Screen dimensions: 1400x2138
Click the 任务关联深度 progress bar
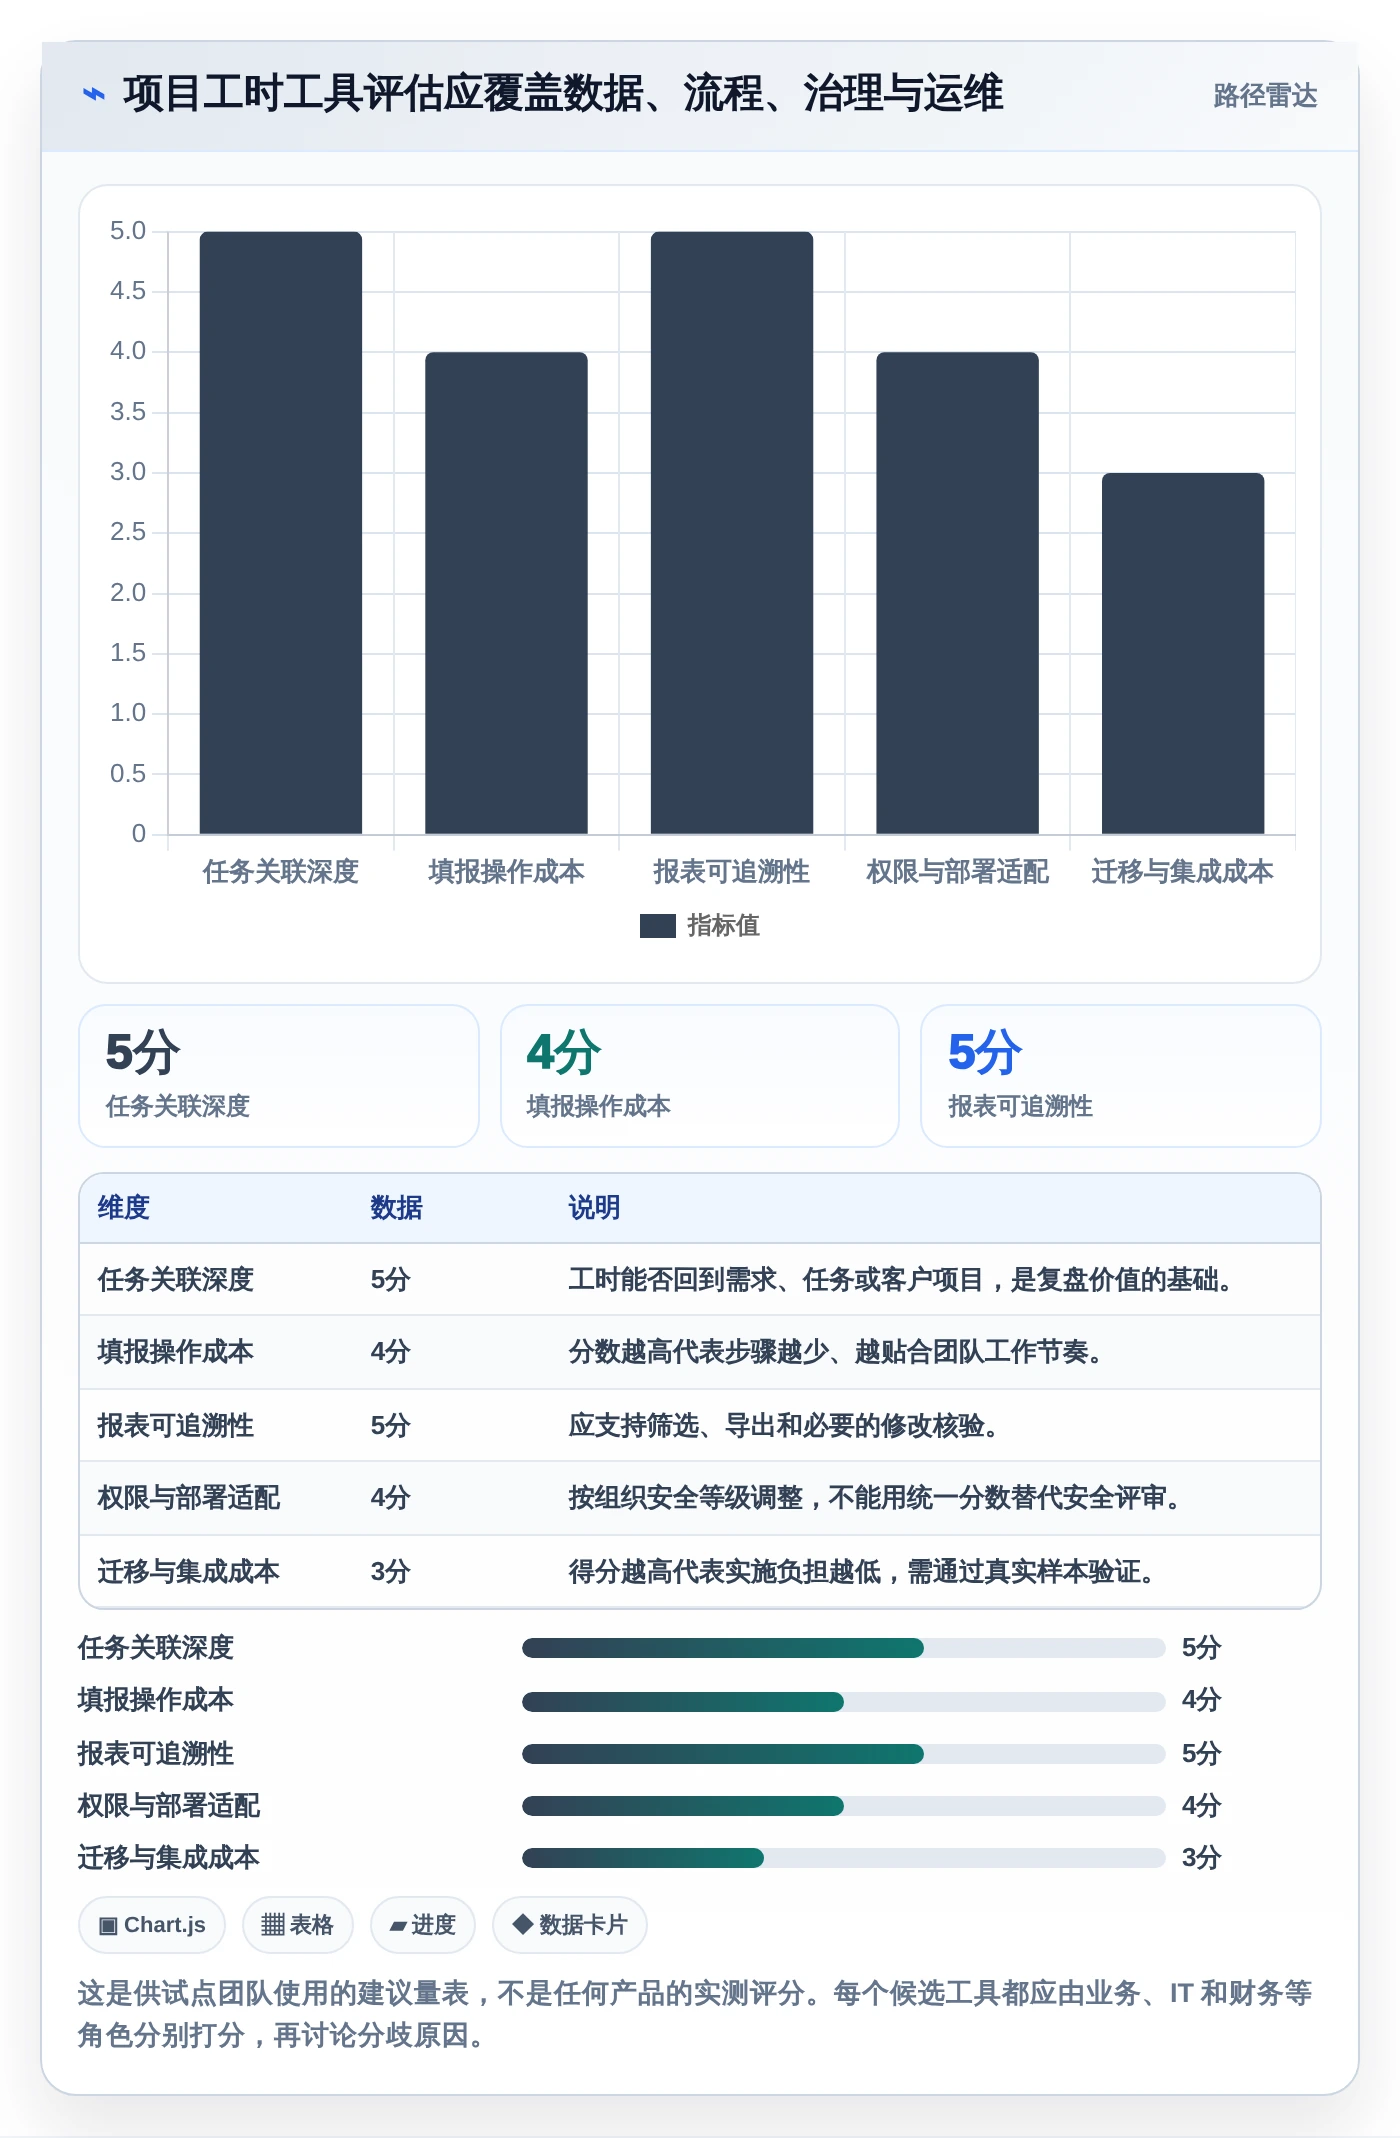point(844,1648)
